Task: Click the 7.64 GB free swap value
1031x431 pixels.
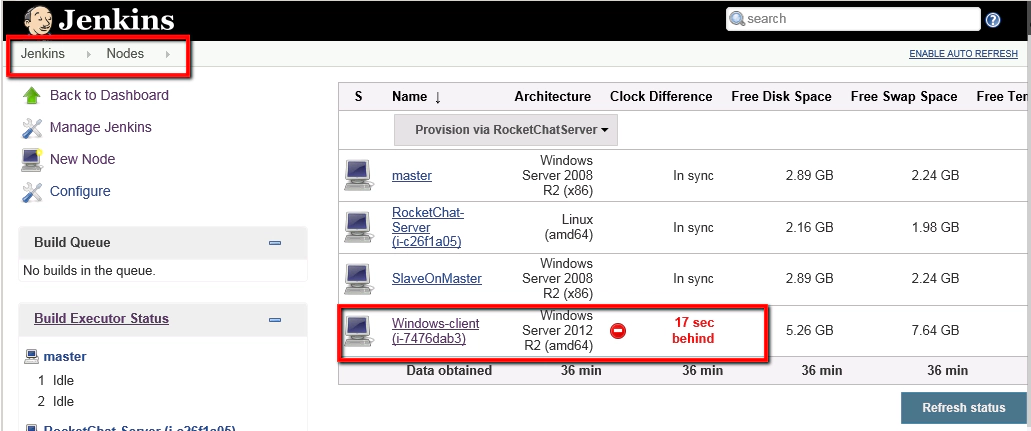Action: (x=935, y=330)
